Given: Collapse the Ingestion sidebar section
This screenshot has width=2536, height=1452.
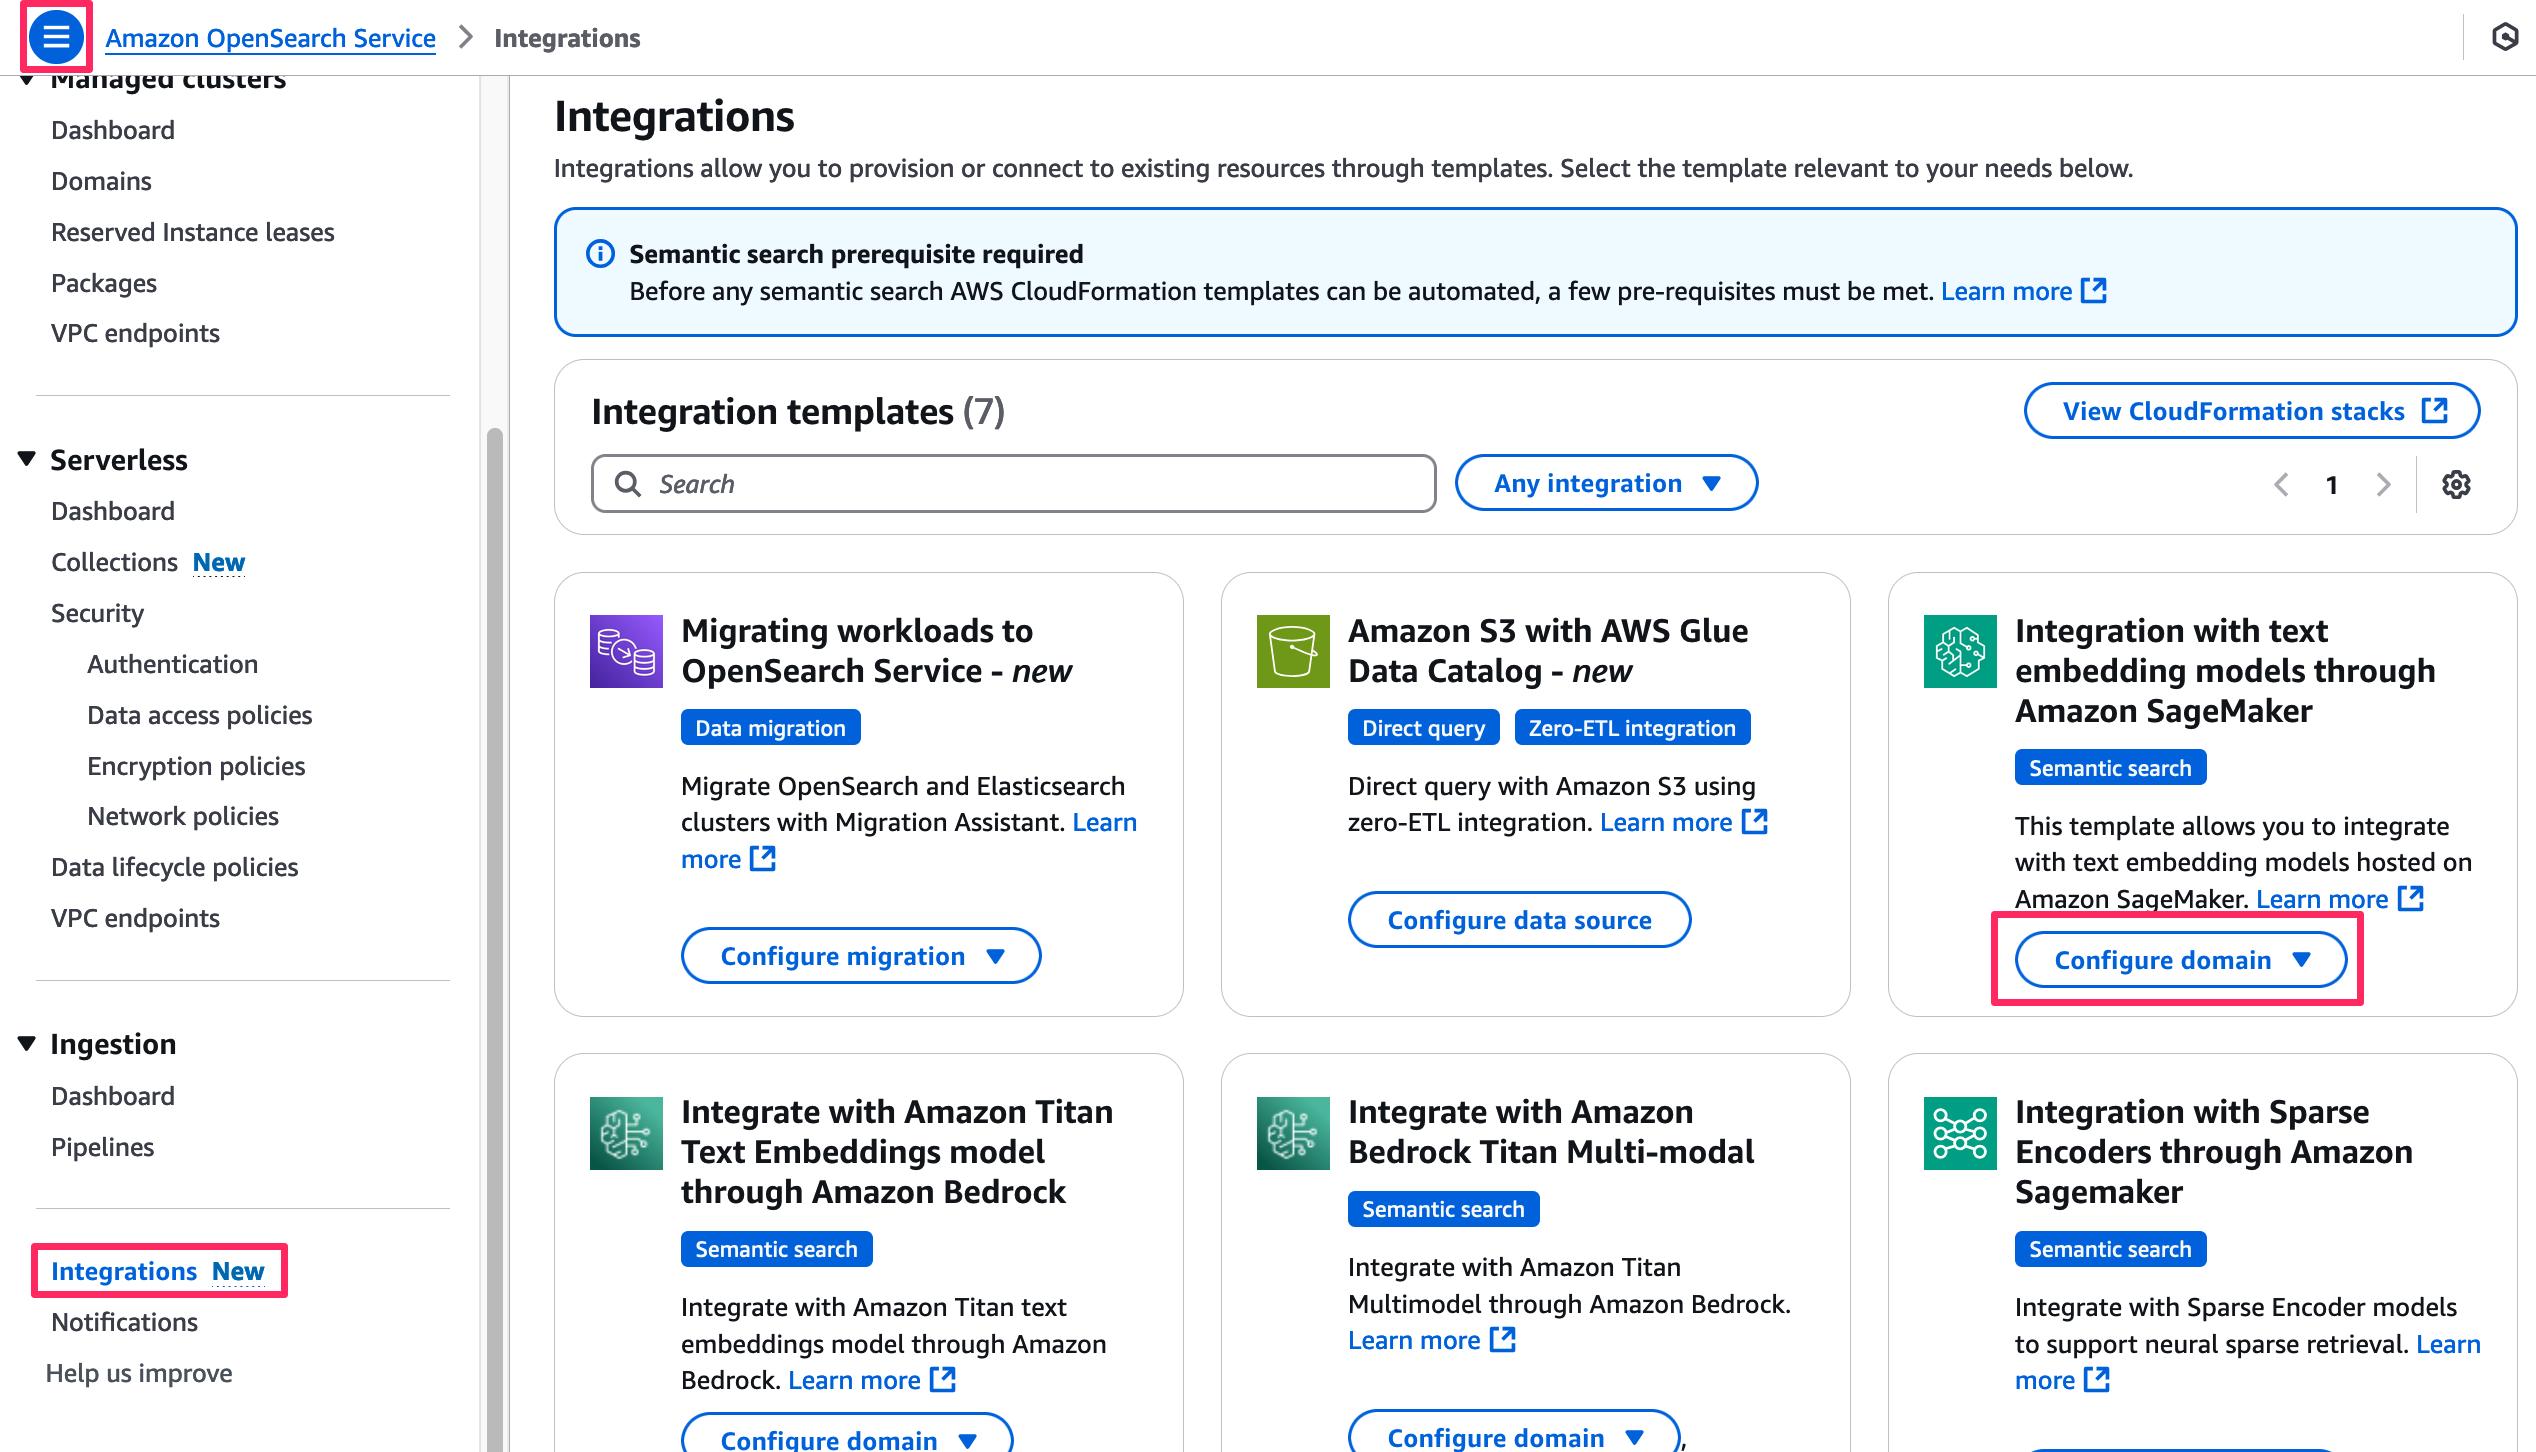Looking at the screenshot, I should (x=27, y=1043).
